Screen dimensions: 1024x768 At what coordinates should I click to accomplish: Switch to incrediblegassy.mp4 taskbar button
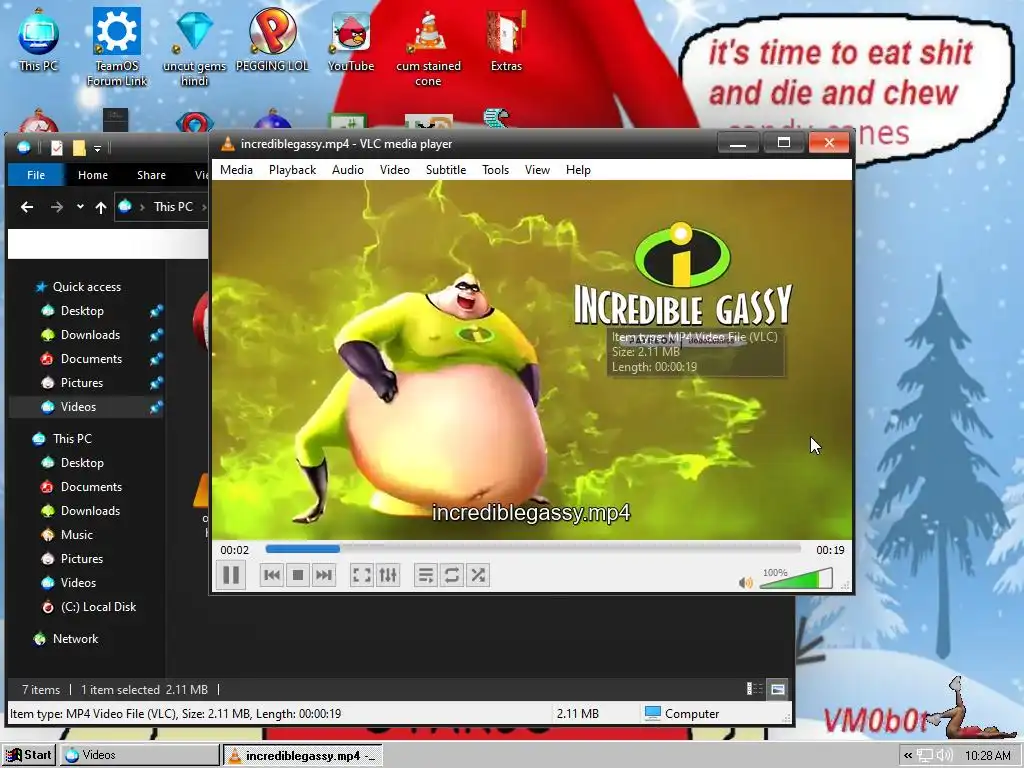[302, 756]
